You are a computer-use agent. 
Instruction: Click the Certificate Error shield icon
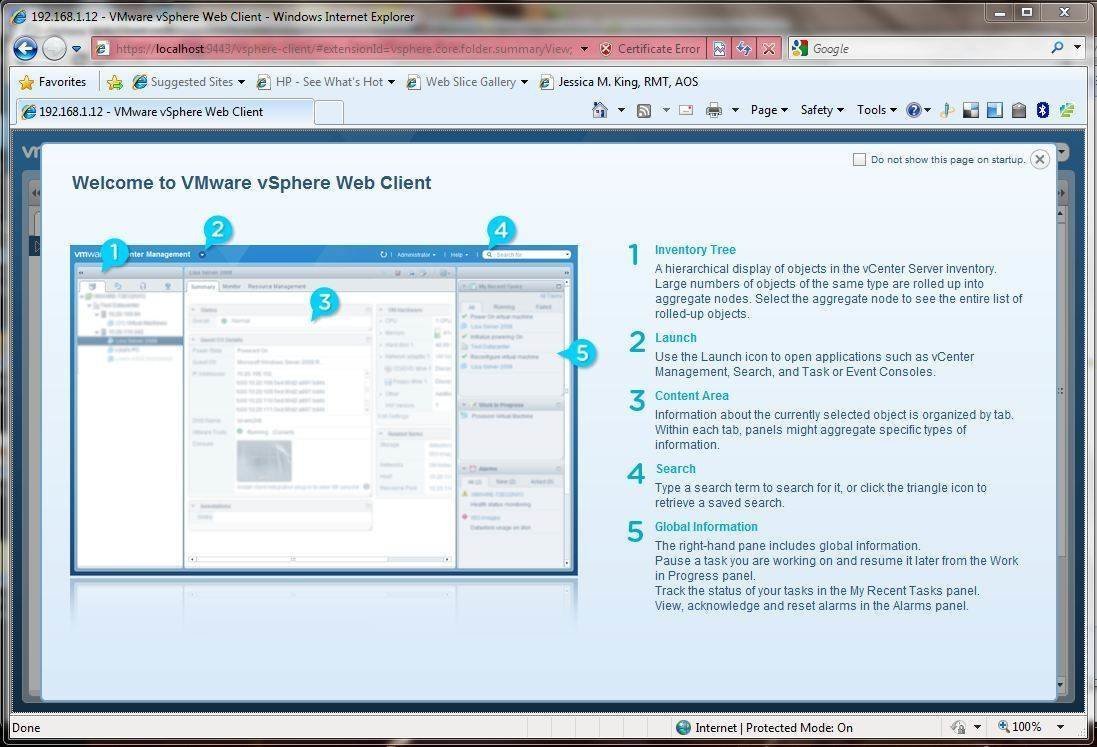(x=607, y=48)
